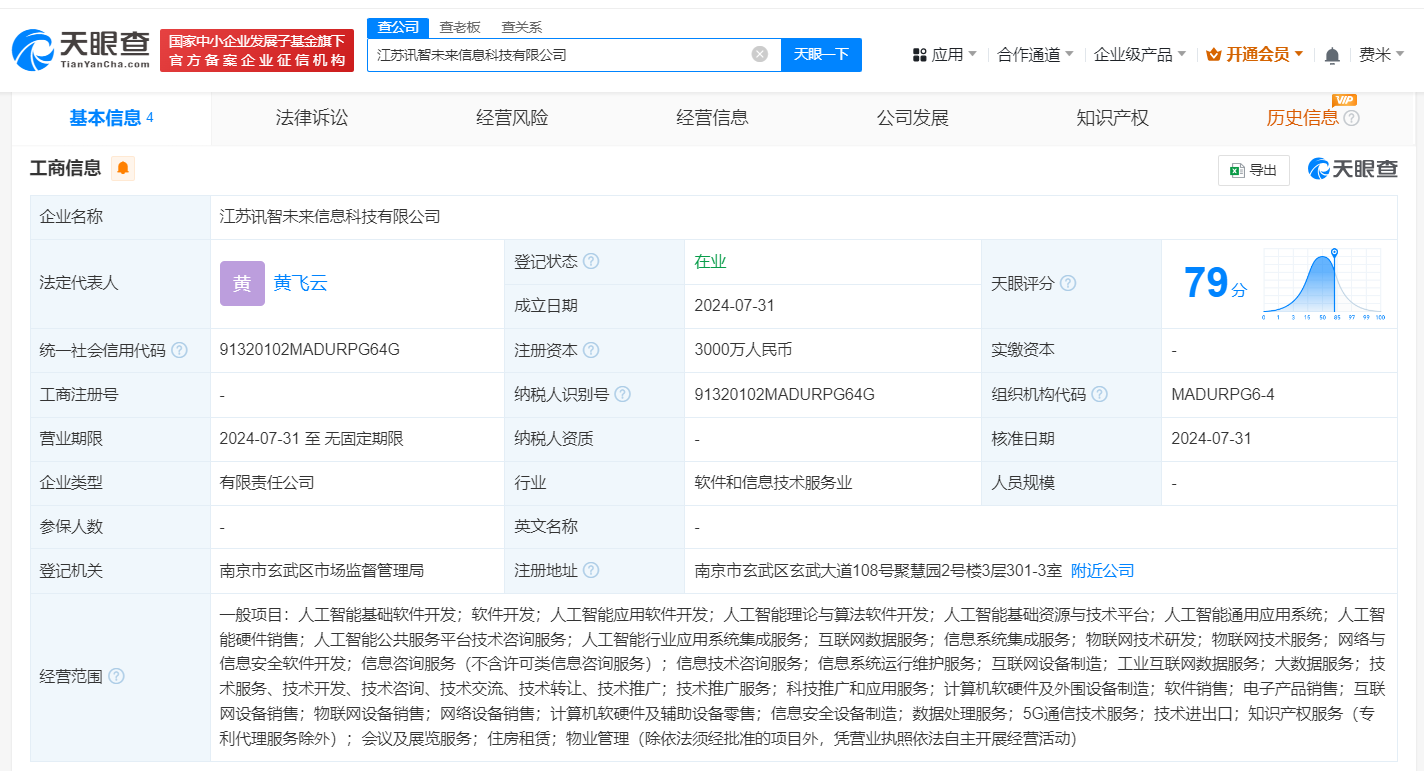1424x771 pixels.
Task: Click the clear × icon in the search box
Action: coord(758,55)
